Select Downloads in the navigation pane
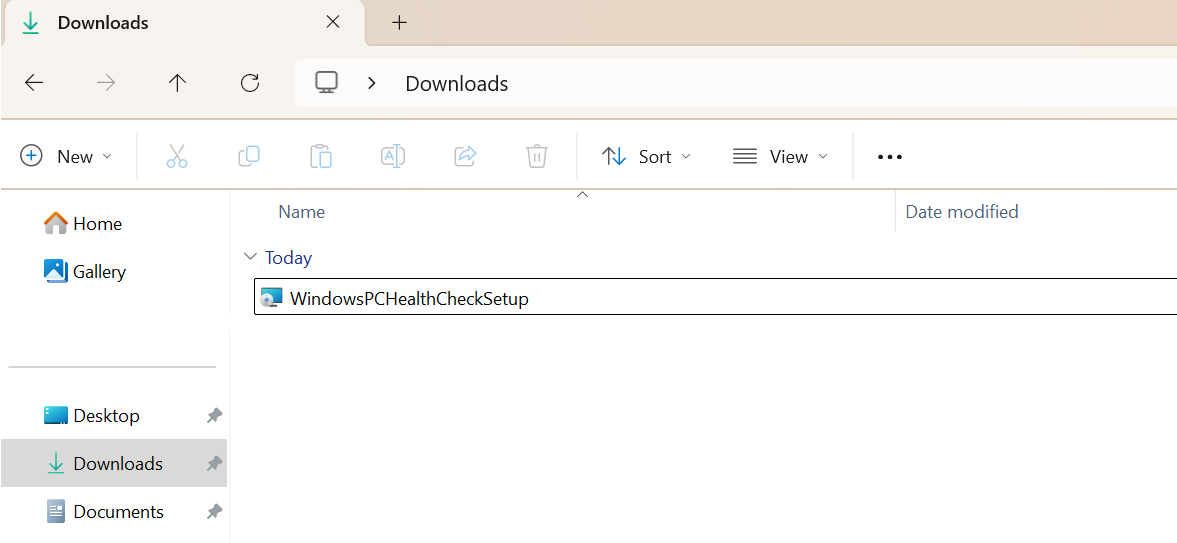This screenshot has height=543, width=1177. [x=113, y=463]
